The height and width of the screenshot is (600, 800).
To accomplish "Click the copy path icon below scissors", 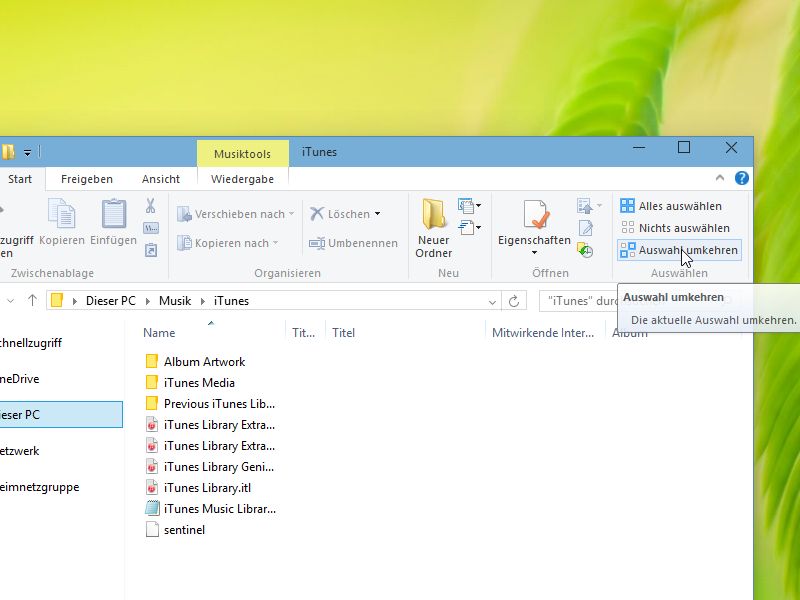I will click(151, 228).
